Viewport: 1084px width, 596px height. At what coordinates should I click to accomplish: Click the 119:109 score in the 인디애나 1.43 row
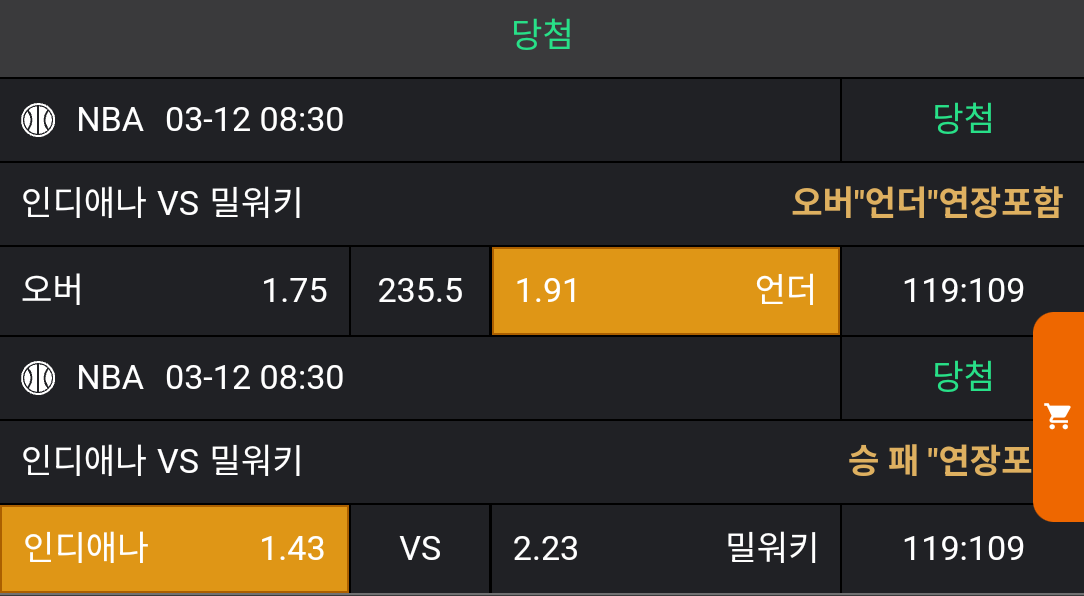click(963, 549)
